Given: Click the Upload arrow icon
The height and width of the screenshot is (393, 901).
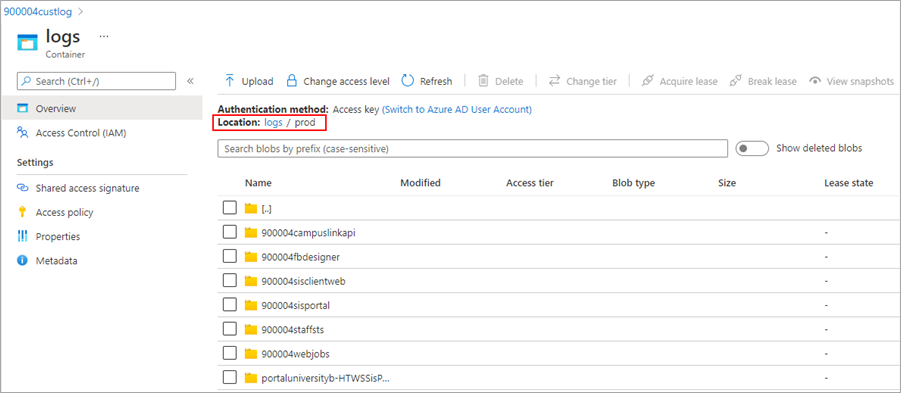Looking at the screenshot, I should (x=230, y=80).
